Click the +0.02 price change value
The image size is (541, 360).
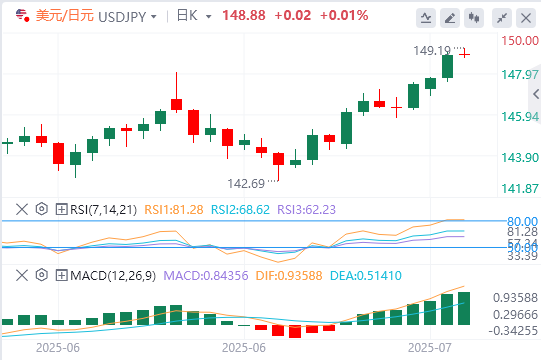pos(293,16)
